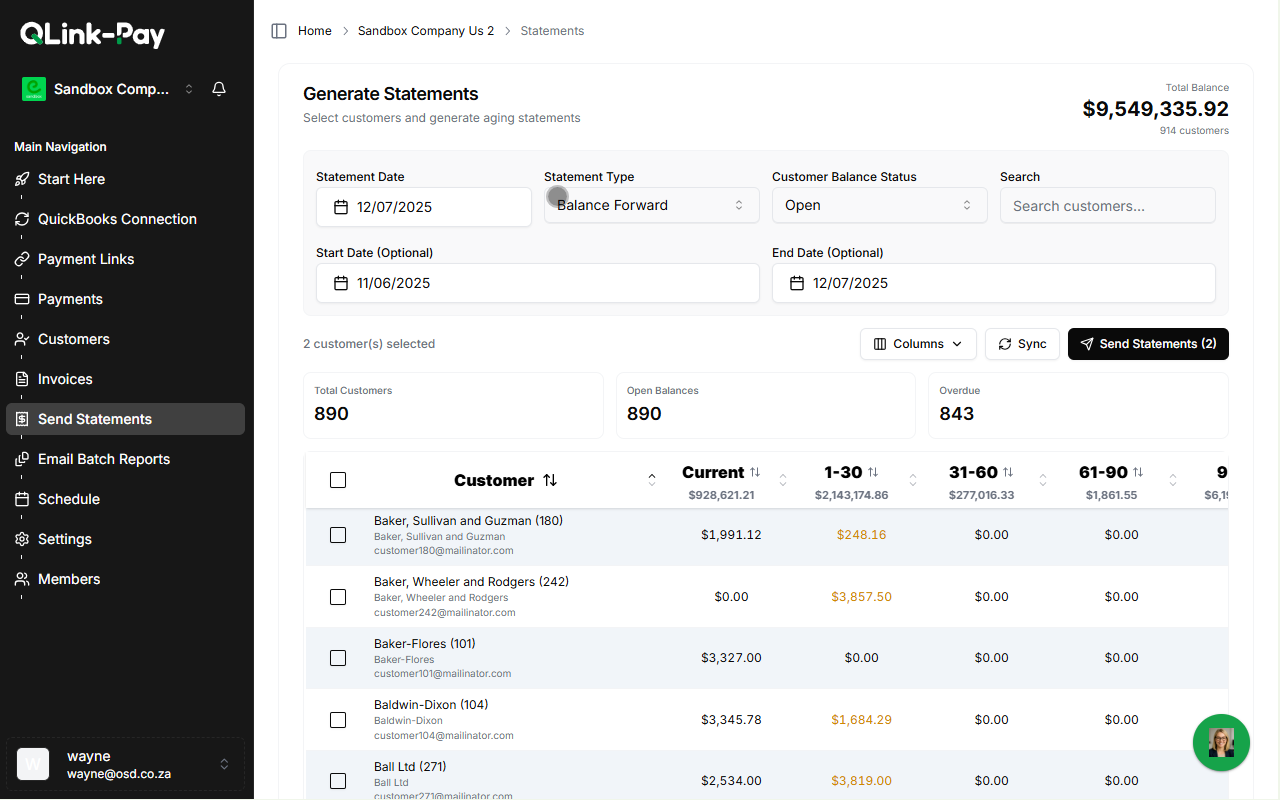This screenshot has height=800, width=1280.
Task: Open the Home breadcrumb link
Action: coord(315,31)
